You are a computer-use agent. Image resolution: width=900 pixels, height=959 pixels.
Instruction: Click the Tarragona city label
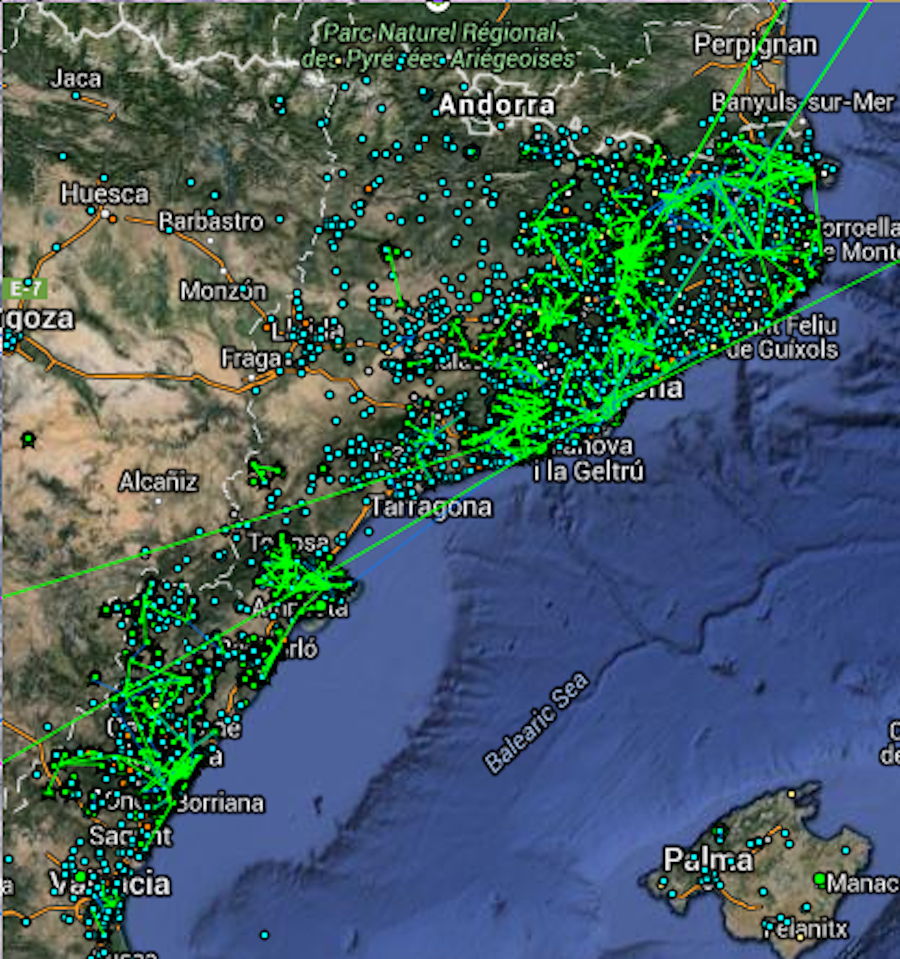tap(431, 507)
